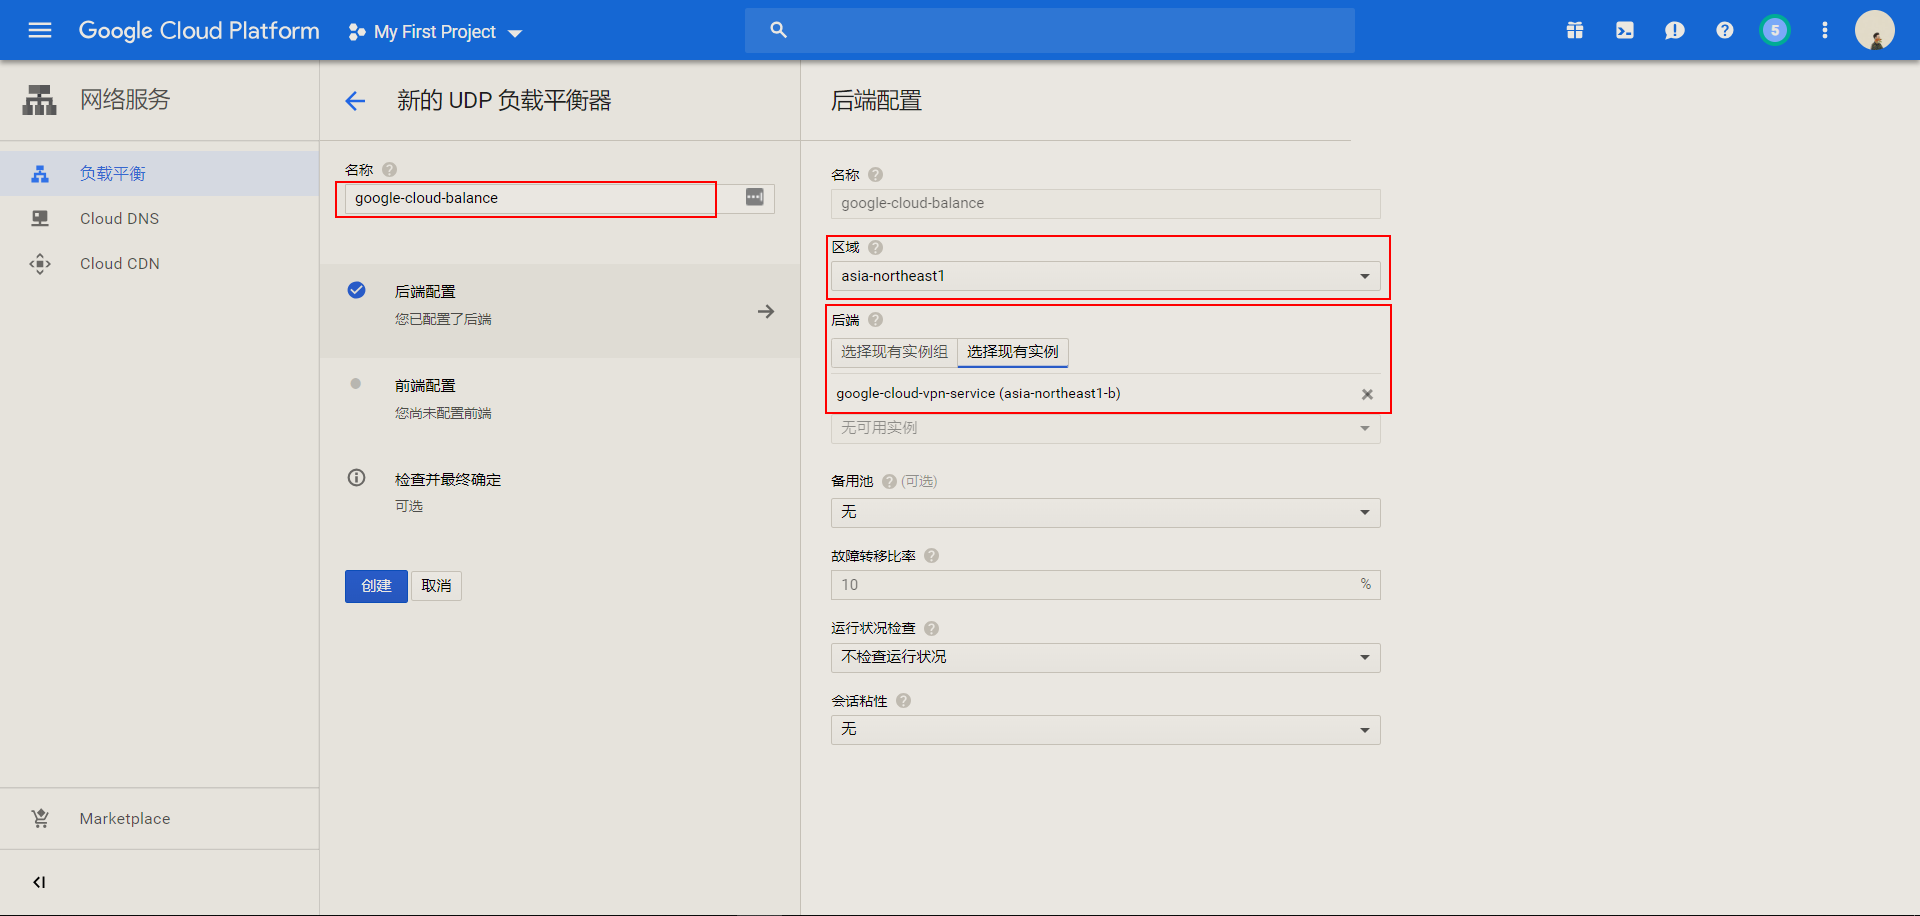This screenshot has width=1920, height=916.
Task: Click help icon next to 备用池
Action: point(889,482)
